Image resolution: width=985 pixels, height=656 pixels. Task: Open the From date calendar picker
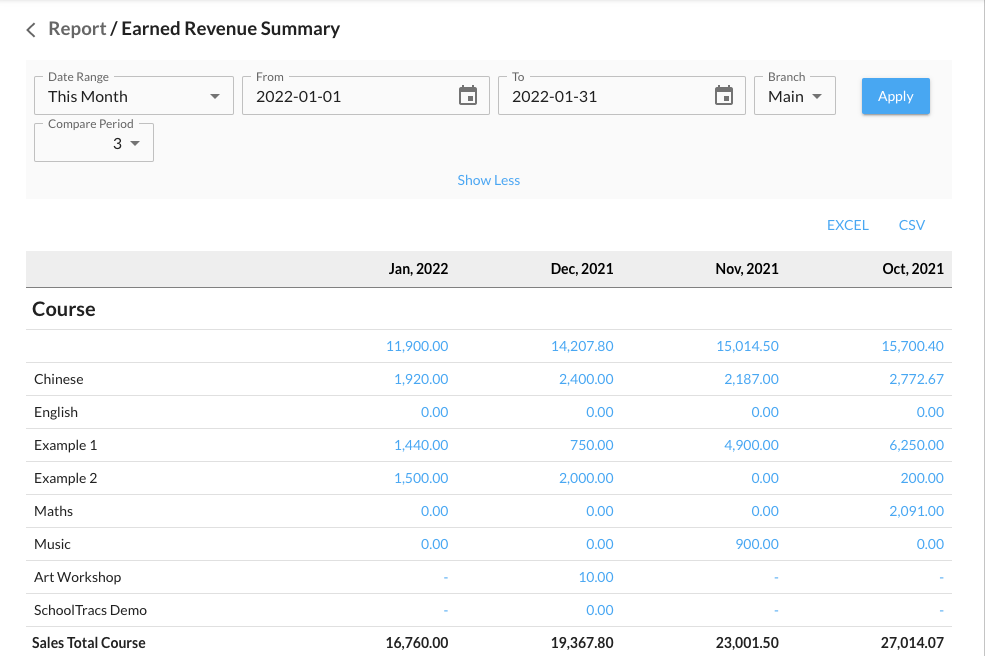[x=467, y=96]
